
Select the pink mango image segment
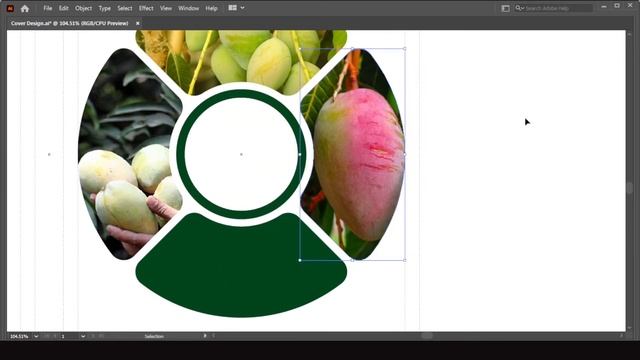tap(359, 163)
